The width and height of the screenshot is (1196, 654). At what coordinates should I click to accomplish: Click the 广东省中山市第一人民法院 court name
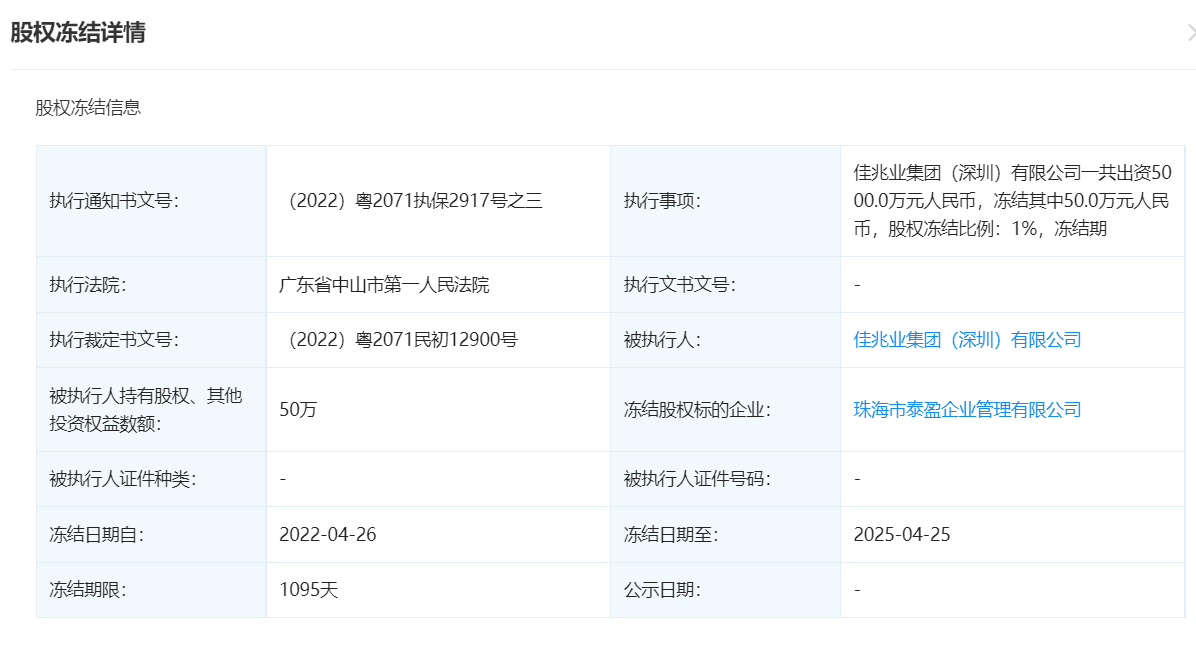pyautogui.click(x=384, y=285)
